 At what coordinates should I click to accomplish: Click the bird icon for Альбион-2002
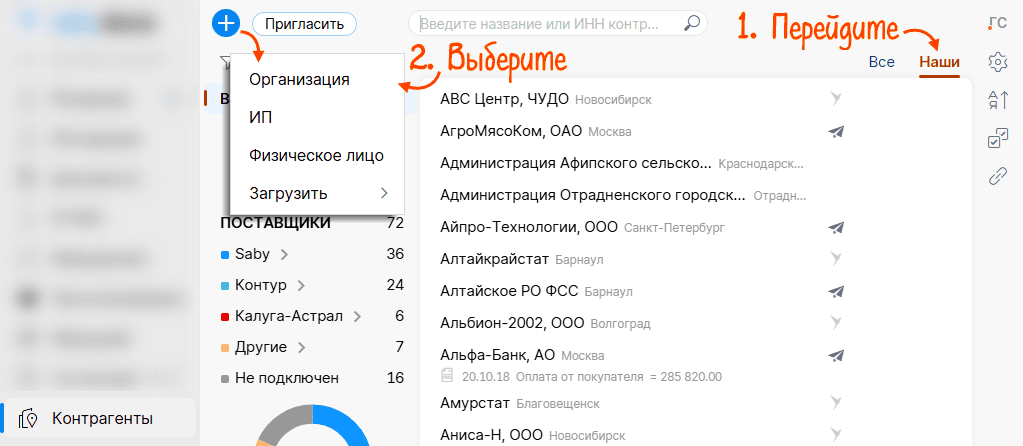pyautogui.click(x=836, y=323)
